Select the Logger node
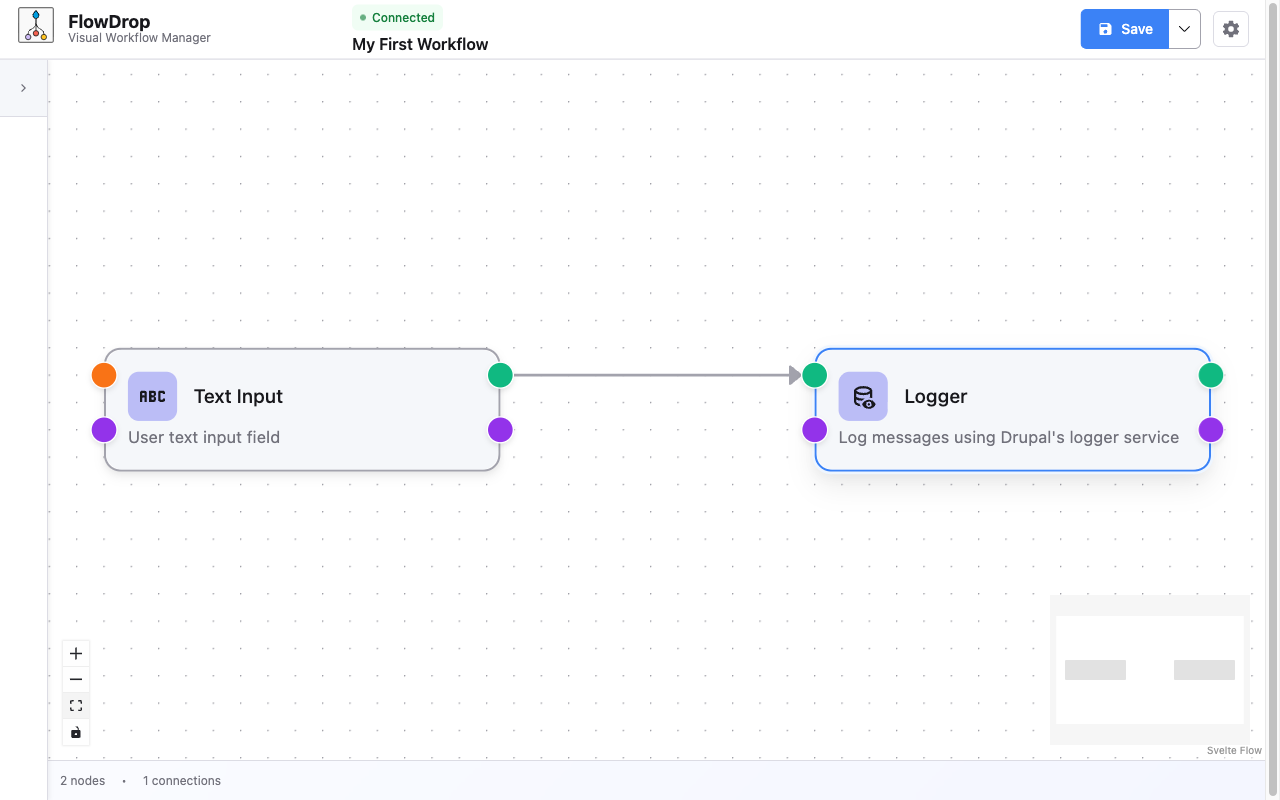The width and height of the screenshot is (1280, 800). pos(1012,410)
